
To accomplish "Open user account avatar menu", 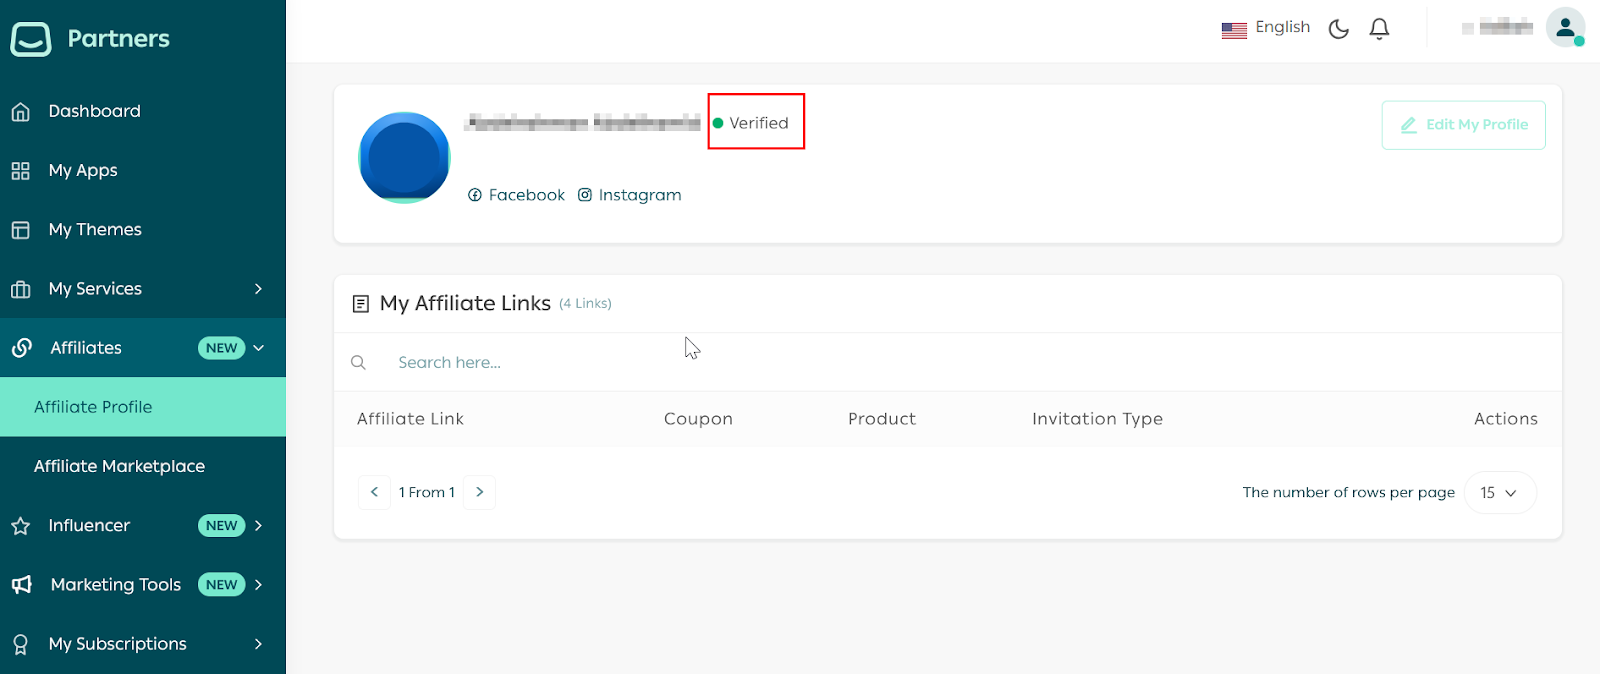I will point(1564,28).
